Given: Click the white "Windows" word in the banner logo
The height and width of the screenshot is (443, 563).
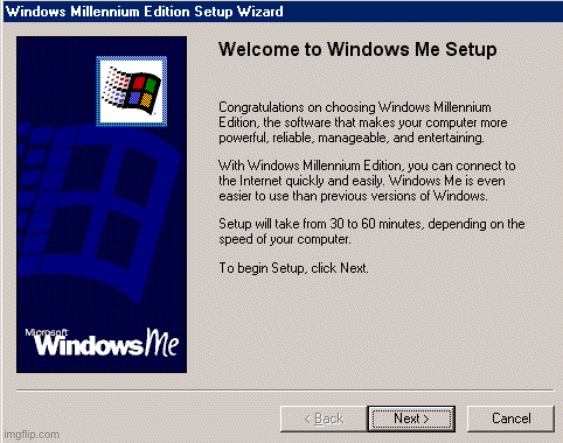Looking at the screenshot, I should click(x=89, y=346).
